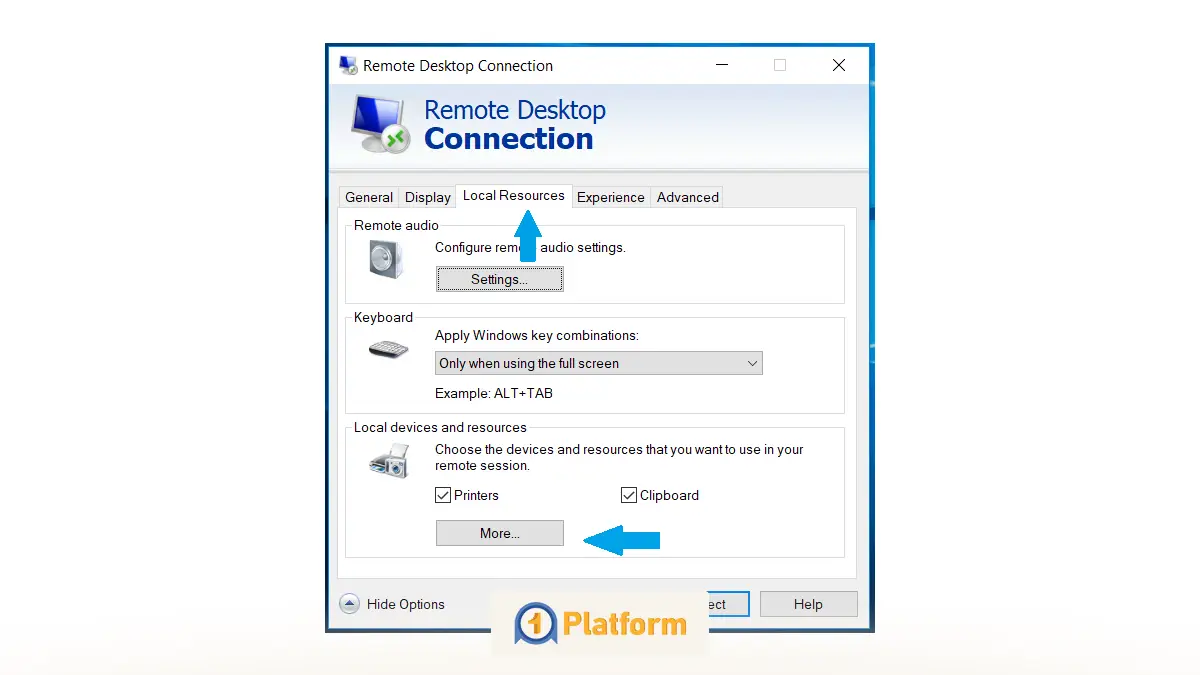This screenshot has width=1200, height=675.
Task: Click the Hide Options arrow circle icon
Action: click(349, 604)
